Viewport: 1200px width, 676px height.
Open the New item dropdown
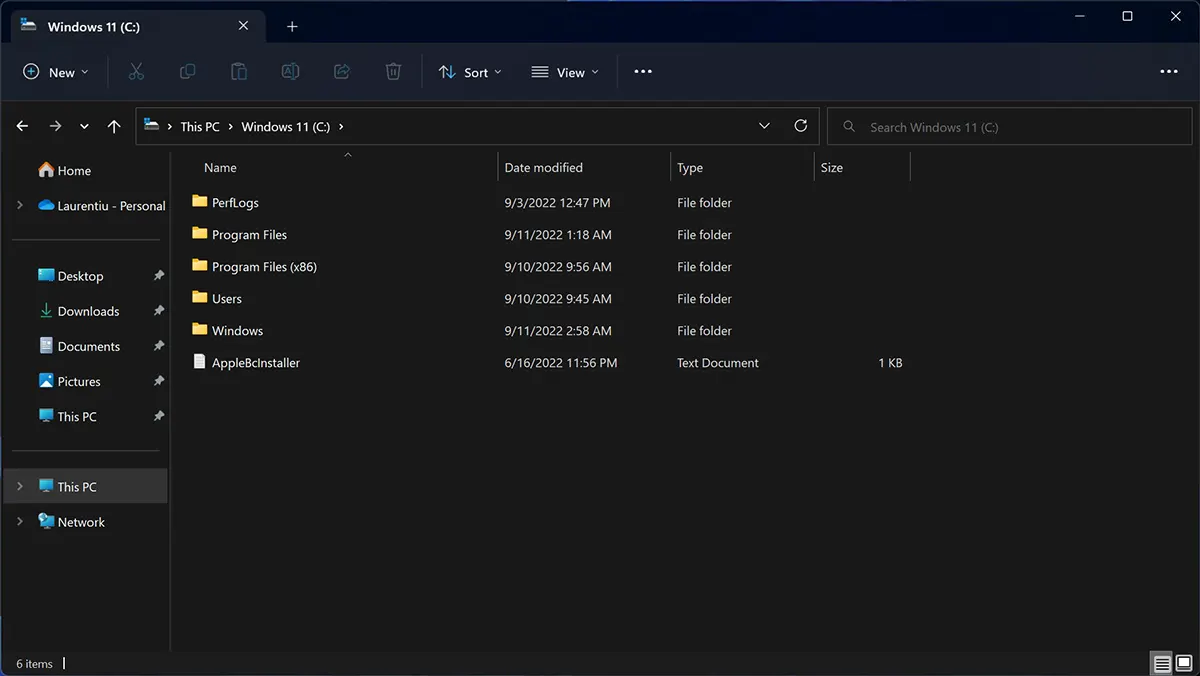[56, 72]
